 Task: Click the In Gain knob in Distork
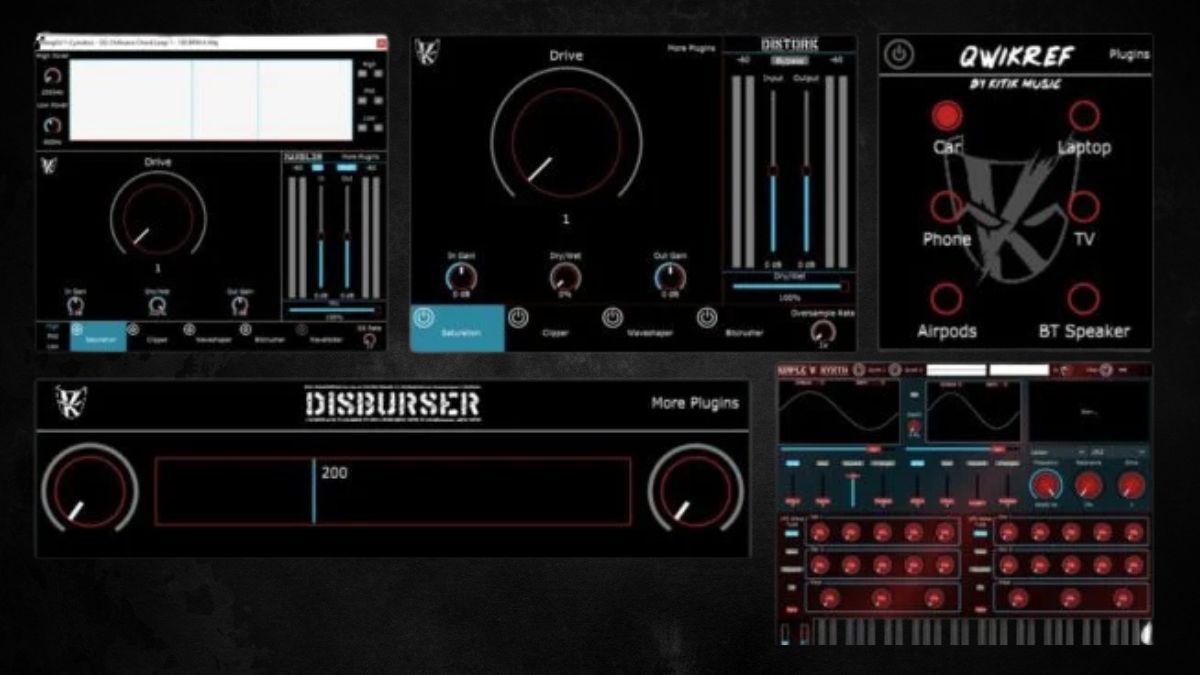click(461, 277)
